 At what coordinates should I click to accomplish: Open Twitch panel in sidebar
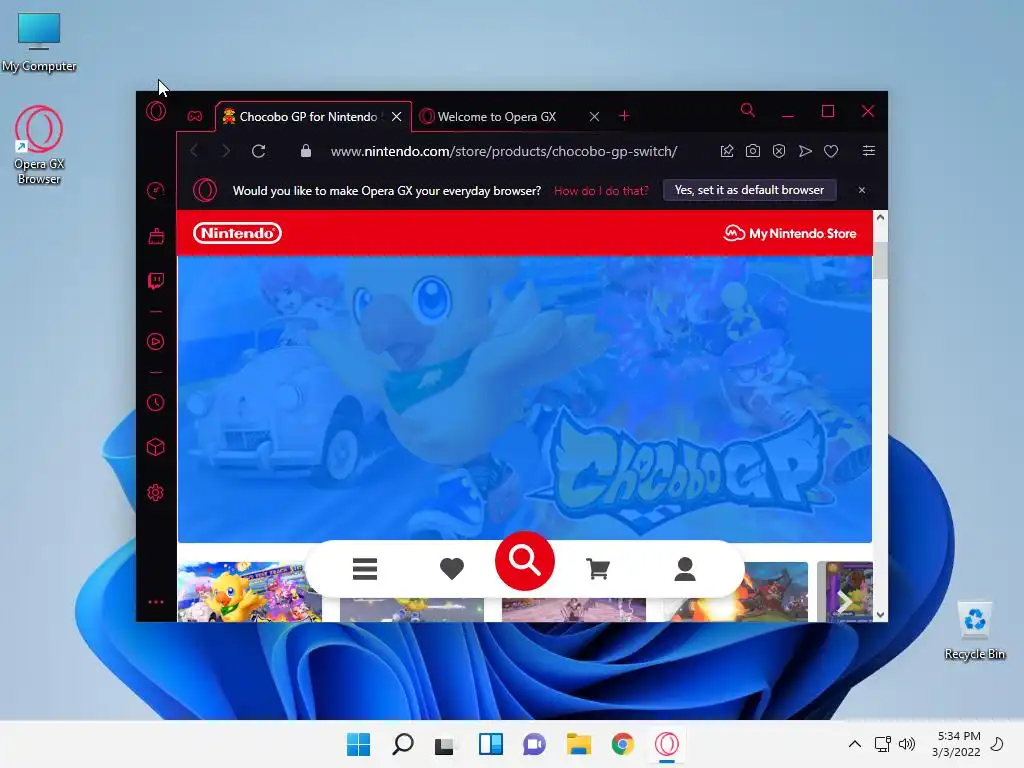point(155,281)
